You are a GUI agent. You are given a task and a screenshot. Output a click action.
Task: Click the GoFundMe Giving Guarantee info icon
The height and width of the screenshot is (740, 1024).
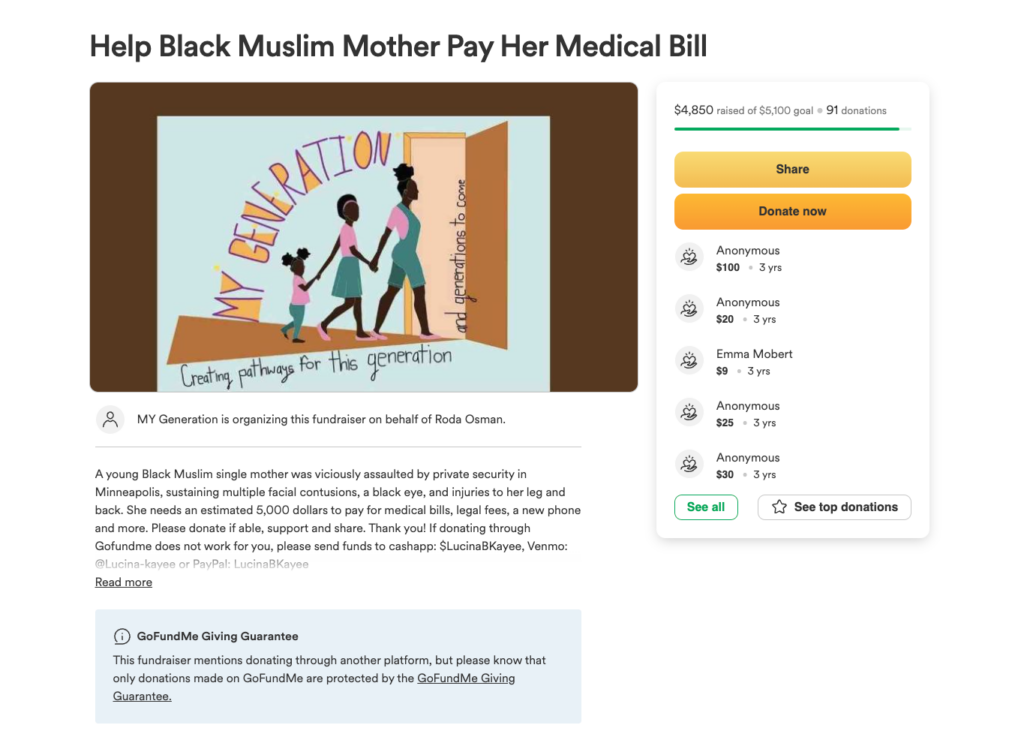click(x=121, y=636)
